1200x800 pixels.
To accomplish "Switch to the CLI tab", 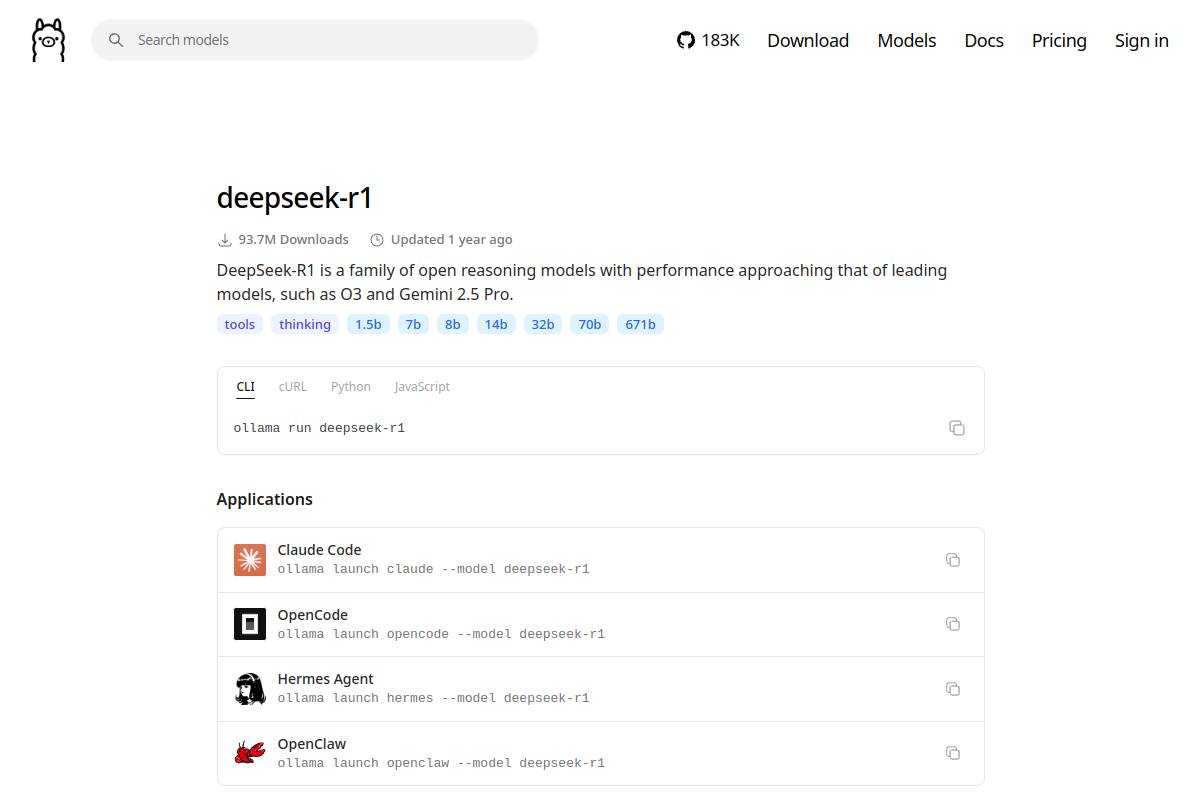I will click(x=246, y=387).
